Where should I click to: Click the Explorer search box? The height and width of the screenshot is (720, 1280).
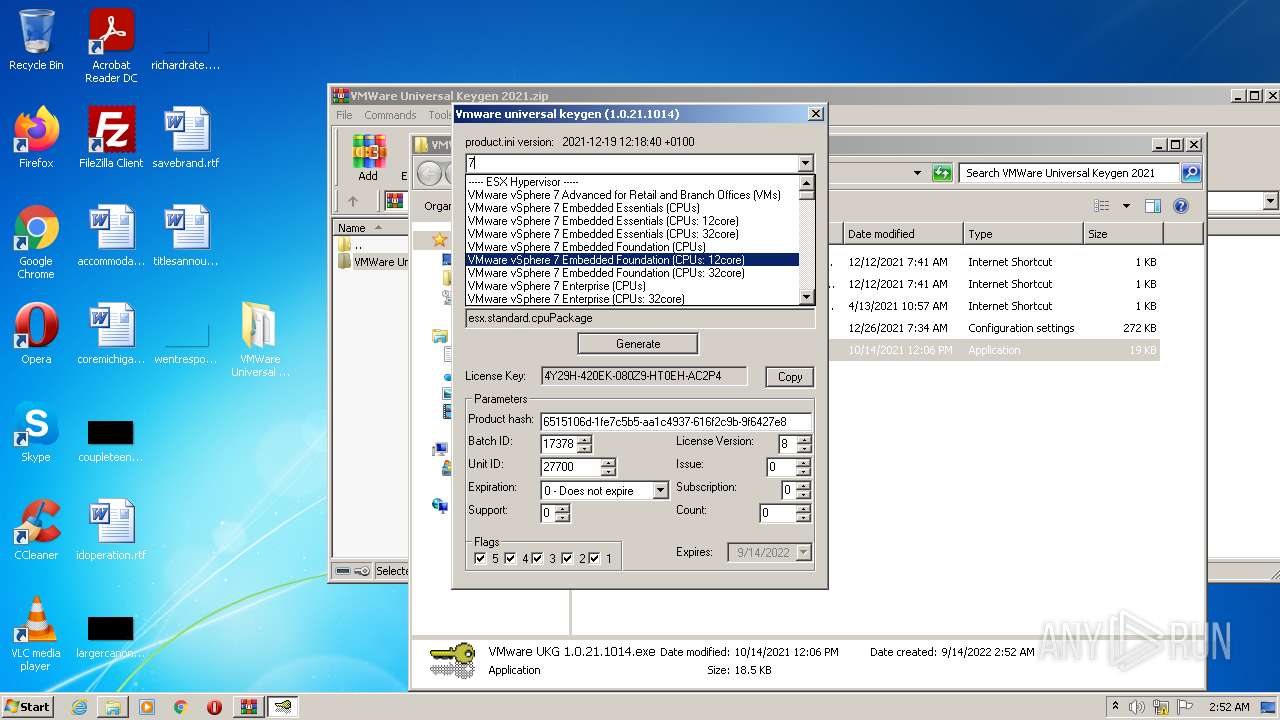1069,173
